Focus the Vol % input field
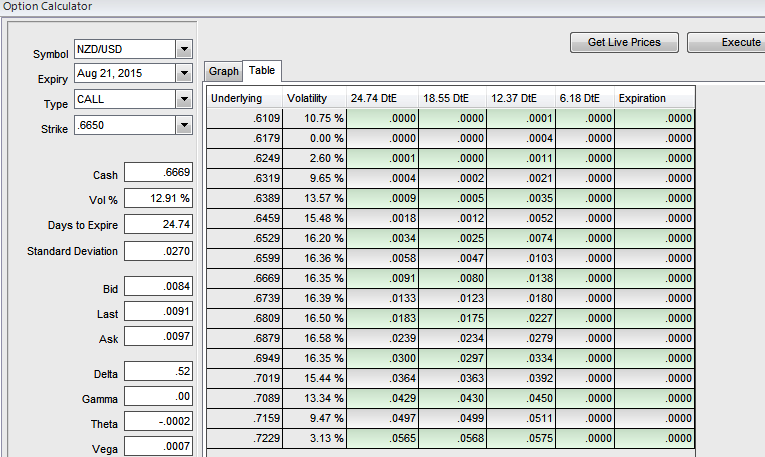Screen dimensions: 765x457 pos(159,199)
